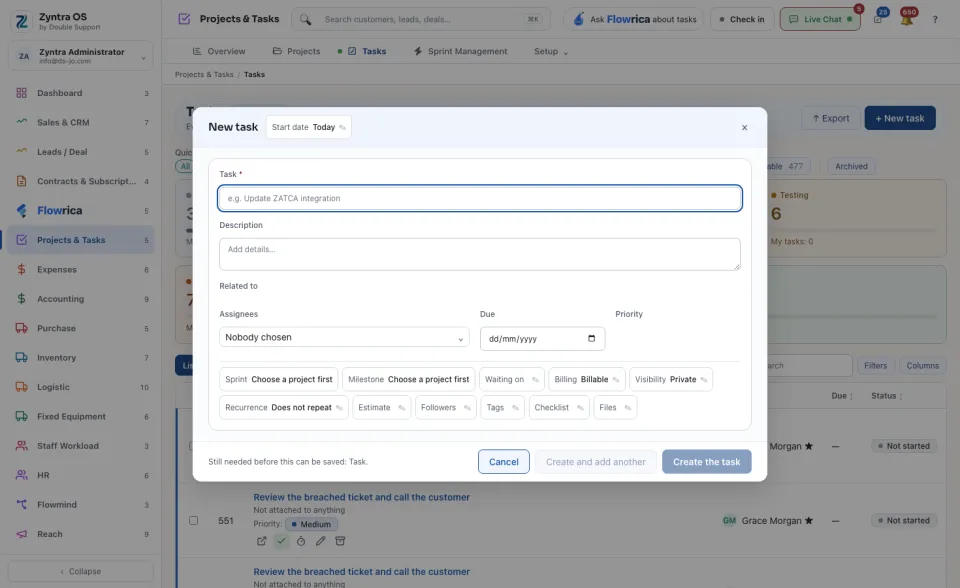This screenshot has width=960, height=588.
Task: Open Inventory sidebar icon
Action: [21, 358]
